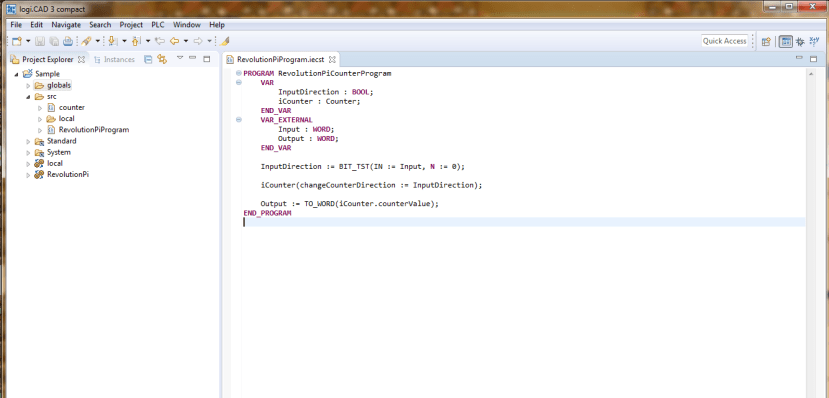Viewport: 829px width, 398px height.
Task: Select the counter file in tree
Action: (x=71, y=107)
